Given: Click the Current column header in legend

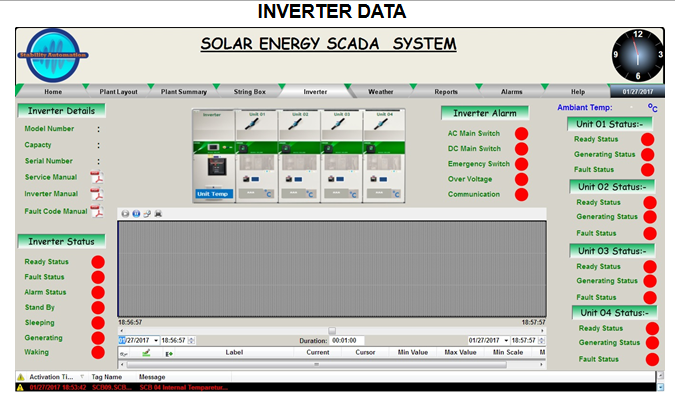Looking at the screenshot, I should (318, 353).
